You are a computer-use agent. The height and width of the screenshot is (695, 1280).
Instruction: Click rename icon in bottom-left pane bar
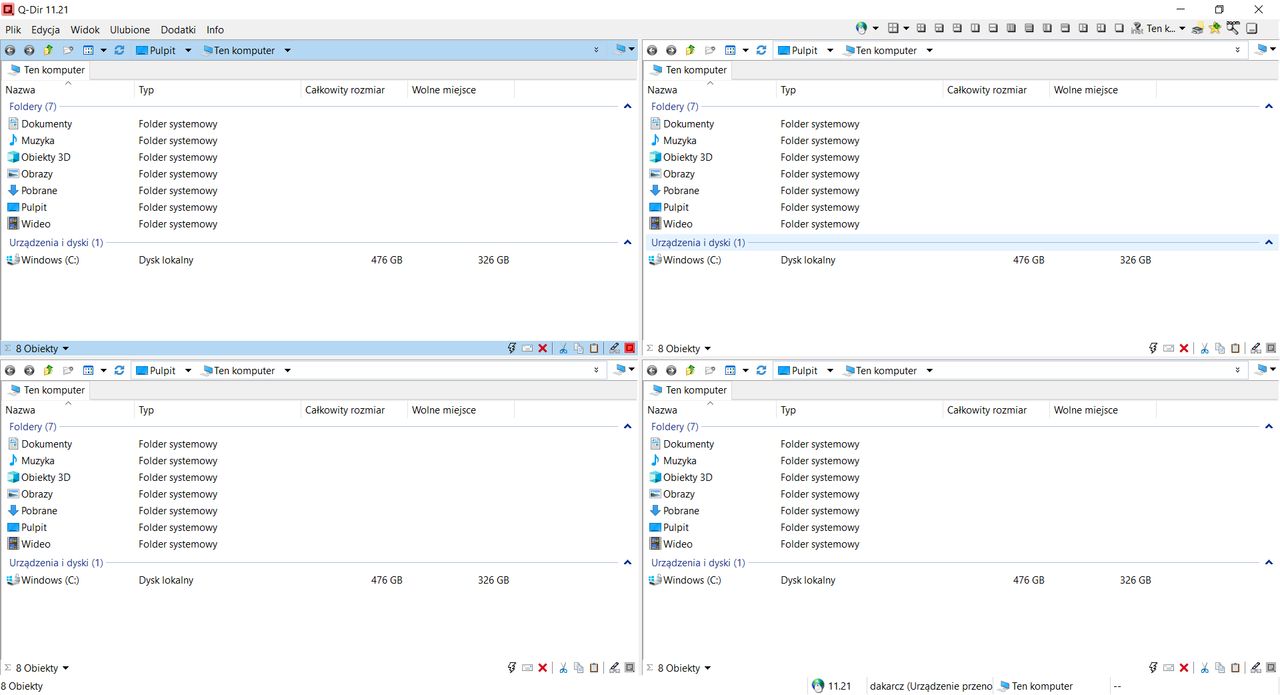(x=527, y=668)
